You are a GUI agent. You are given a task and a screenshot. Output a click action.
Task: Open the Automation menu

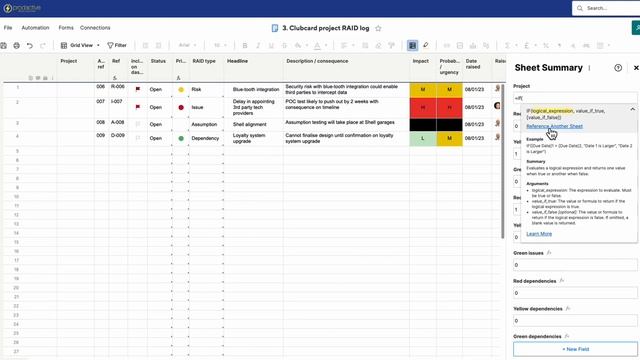click(35, 28)
